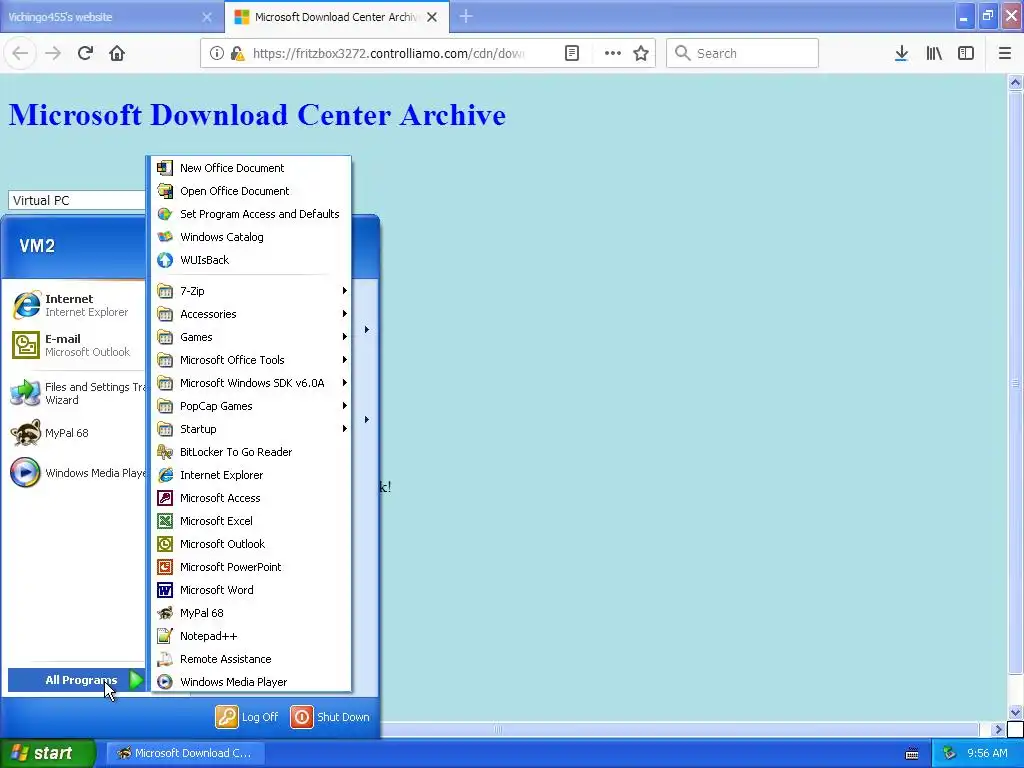Click the Windows start button

[x=48, y=753]
